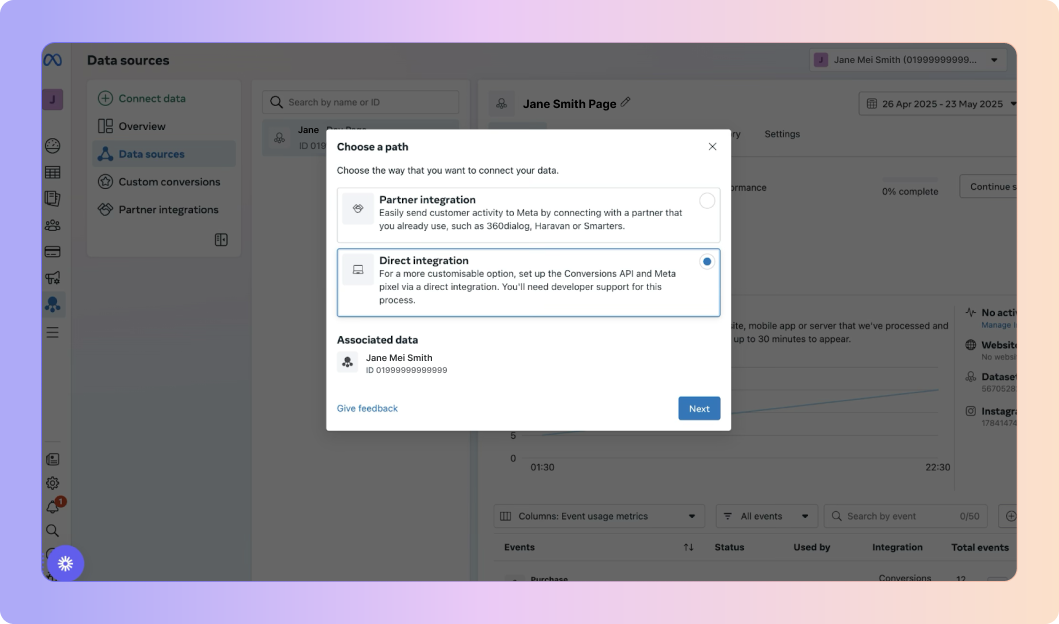Select the Partner integration radio button
Screen dimensions: 1059x624
[706, 201]
